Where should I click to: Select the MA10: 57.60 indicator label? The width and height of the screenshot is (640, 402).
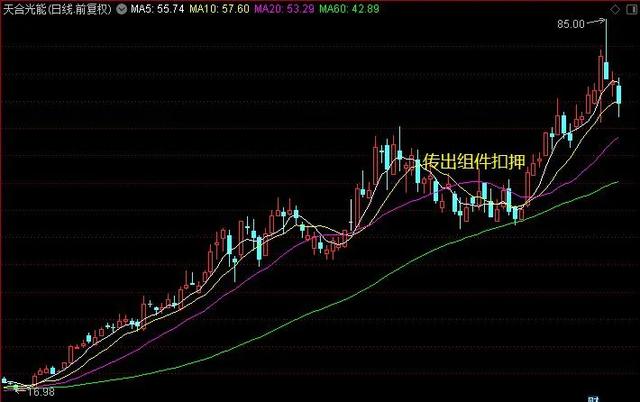[219, 9]
